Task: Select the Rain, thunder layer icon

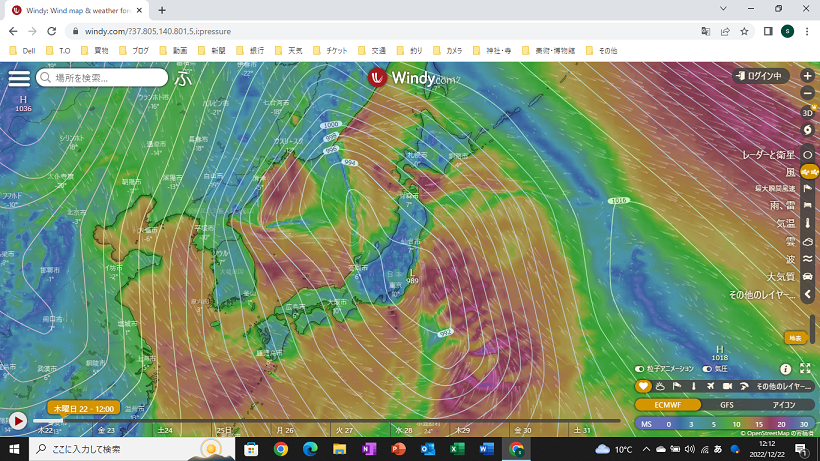Action: [807, 205]
